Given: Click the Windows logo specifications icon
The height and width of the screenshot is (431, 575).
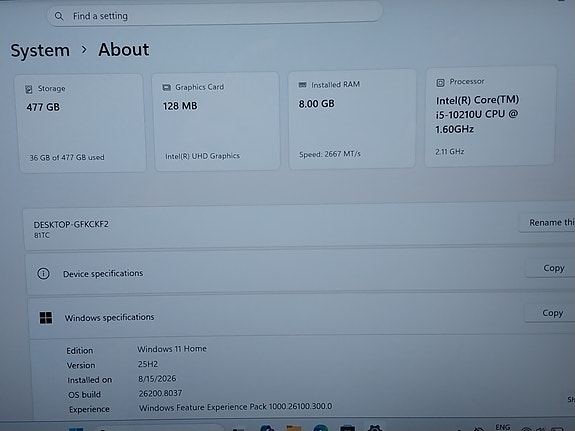Looking at the screenshot, I should (46, 318).
